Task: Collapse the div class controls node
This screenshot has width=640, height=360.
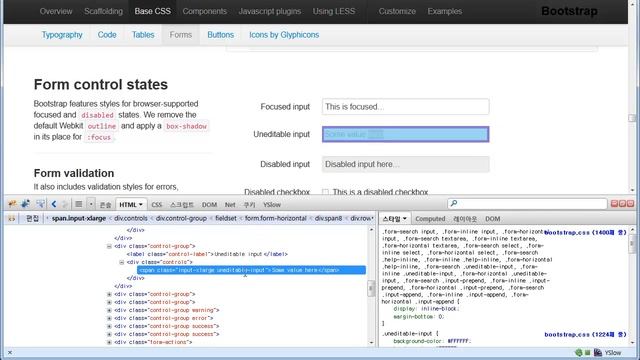Action: coord(122,262)
